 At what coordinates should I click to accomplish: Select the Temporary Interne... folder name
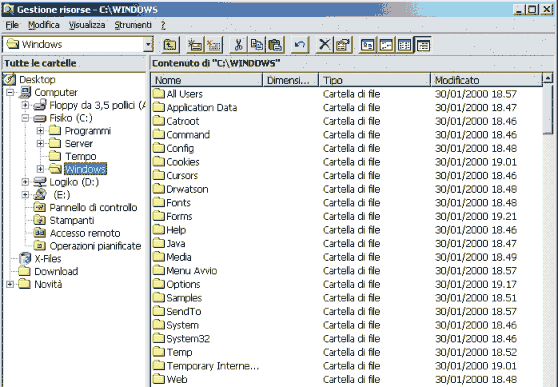[x=213, y=366]
